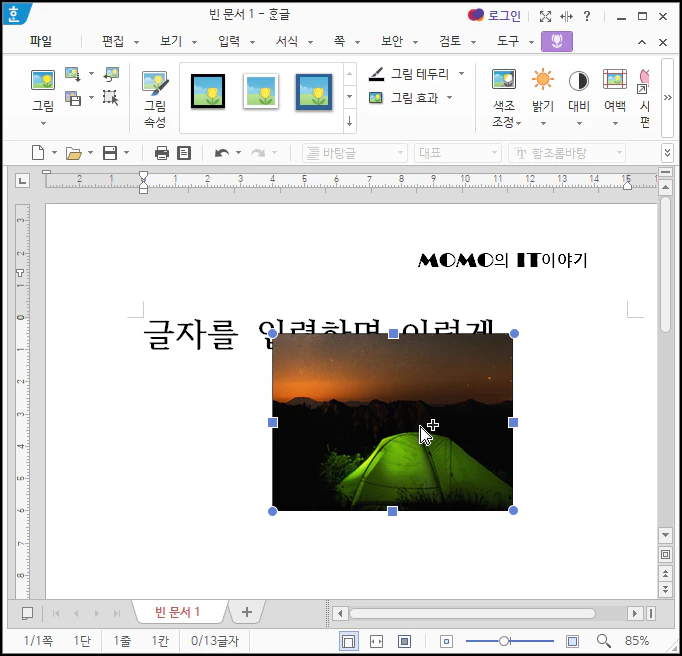Viewport: 682px width, 656px height.
Task: Click the zoom in large square icon
Action: 572,641
